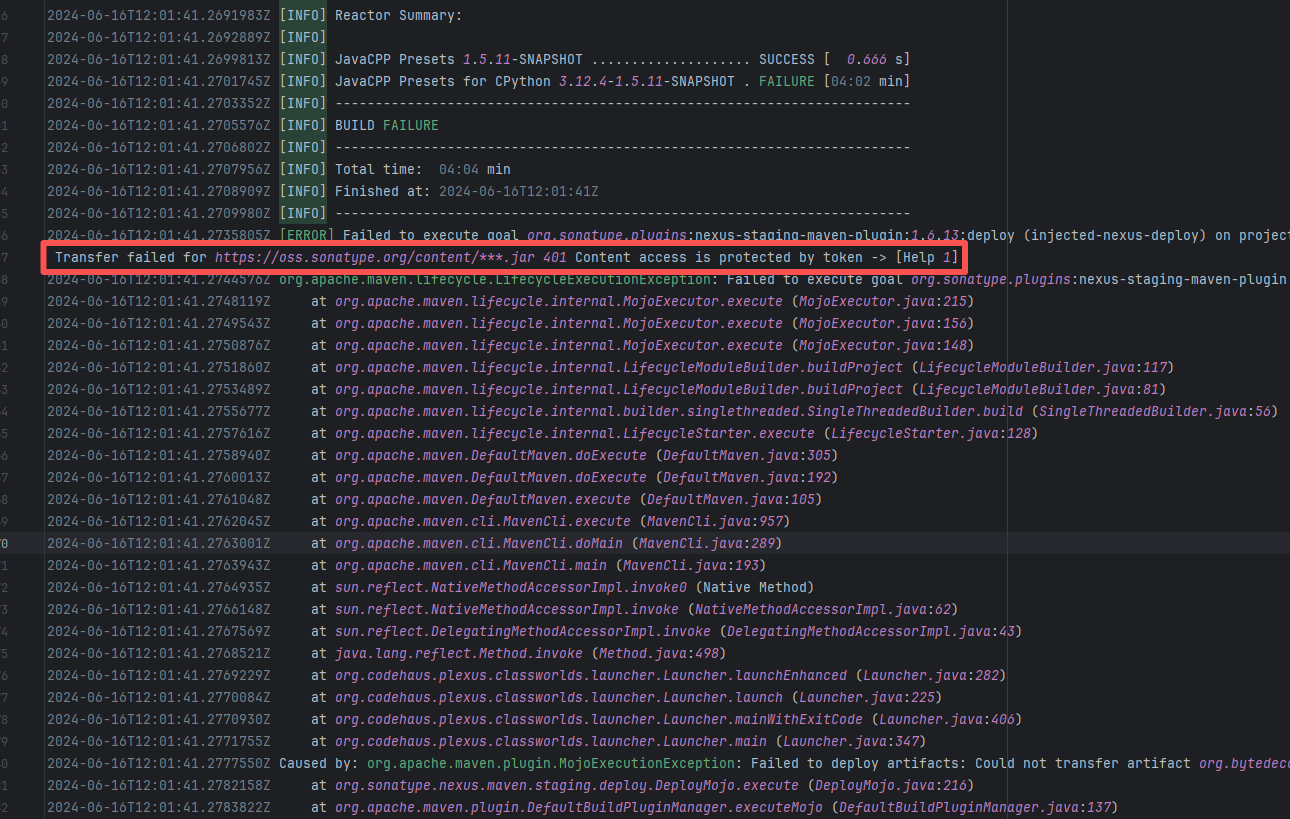1290x819 pixels.
Task: Open the DefaultBuildPluginManager.java:137 reference
Action: tap(978, 807)
